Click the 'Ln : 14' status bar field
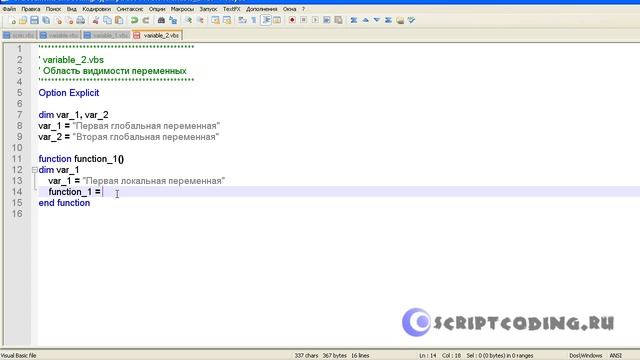Screen dimensions: 640x360 click(427, 356)
